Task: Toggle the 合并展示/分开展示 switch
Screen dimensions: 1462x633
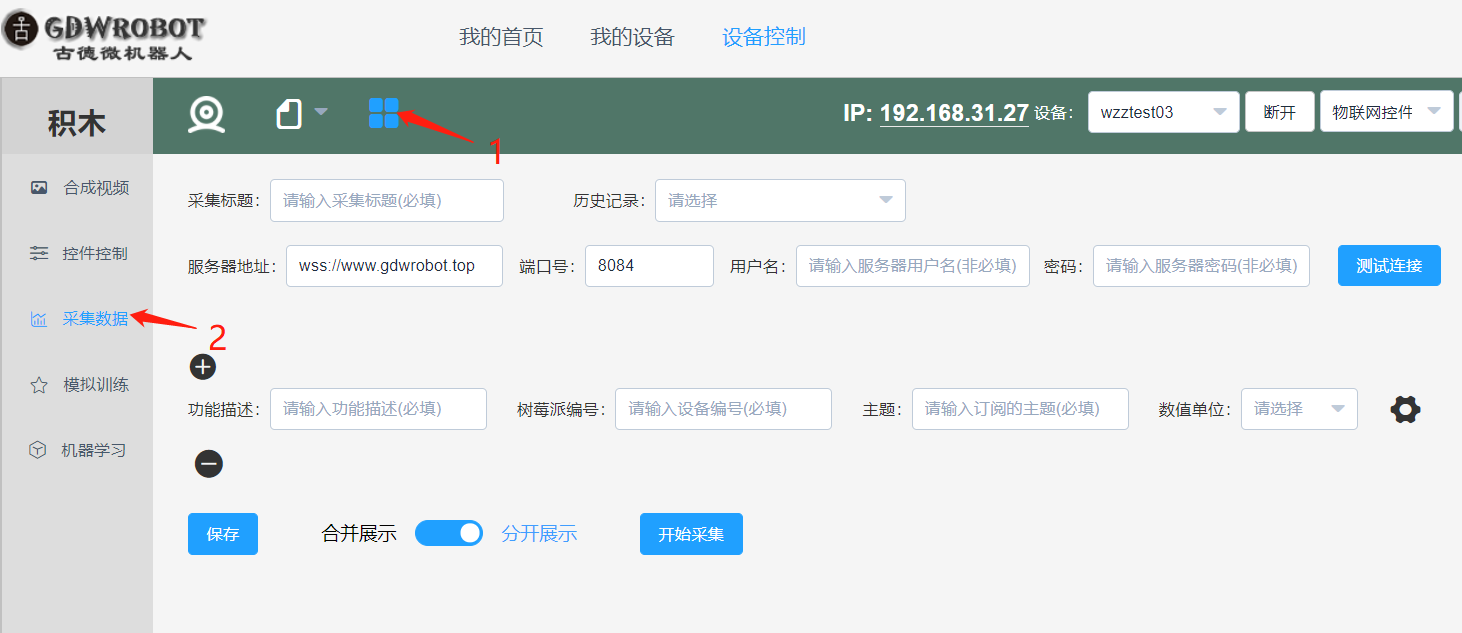Action: coord(448,533)
